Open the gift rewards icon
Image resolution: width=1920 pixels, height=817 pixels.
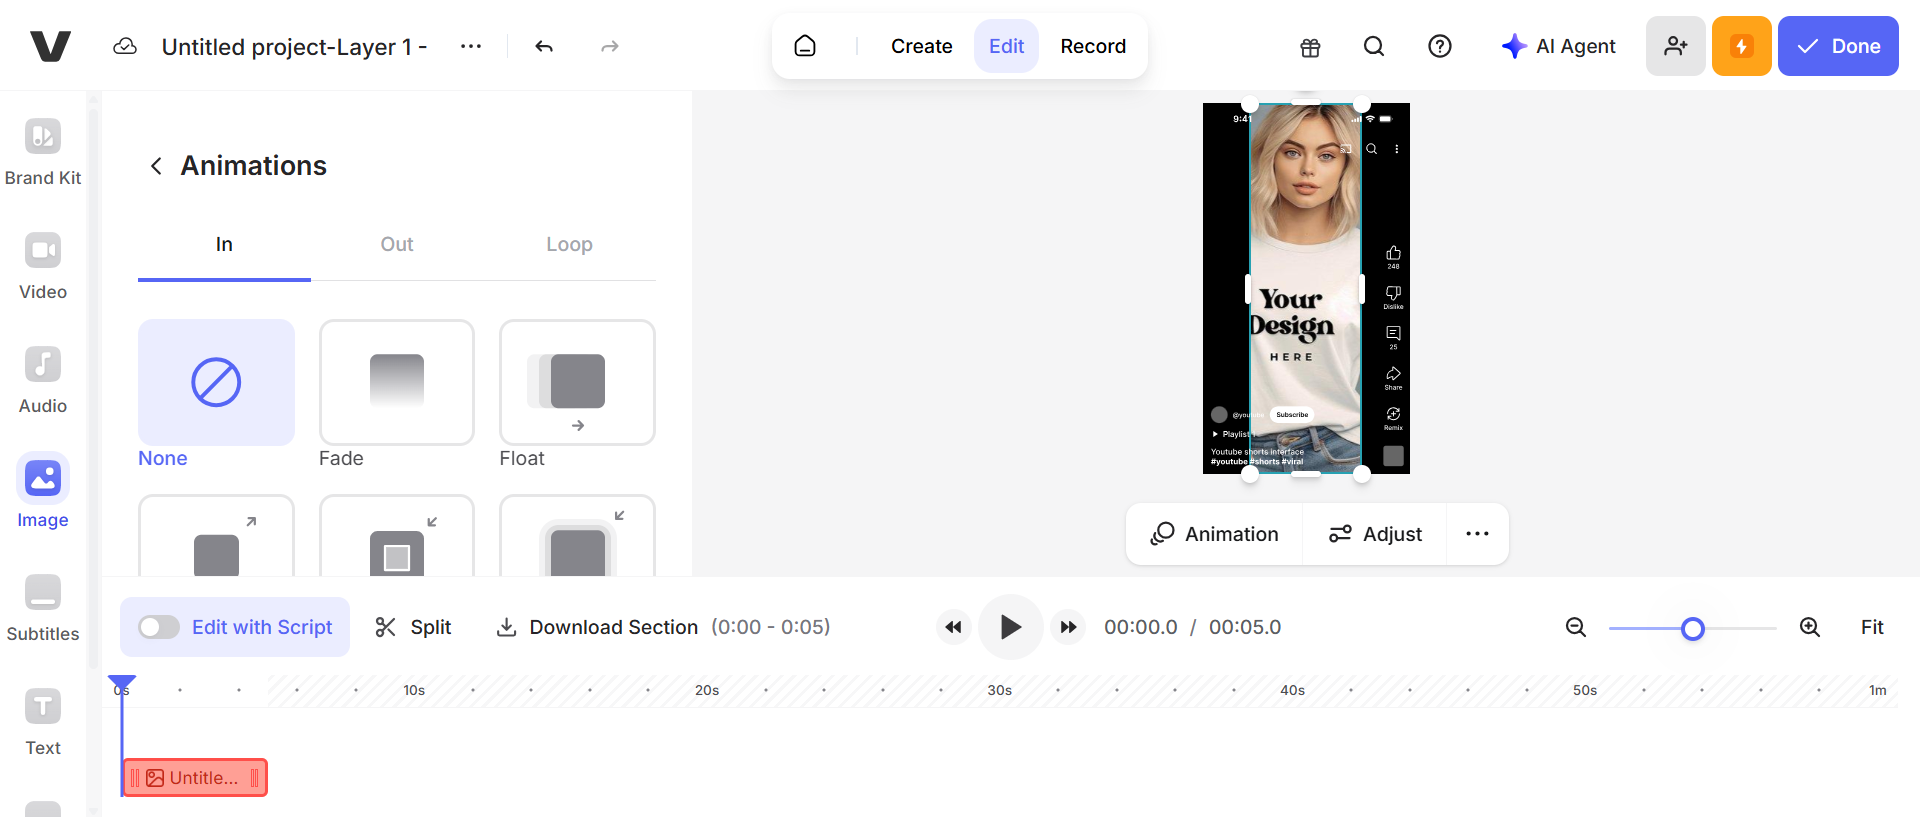[1310, 47]
